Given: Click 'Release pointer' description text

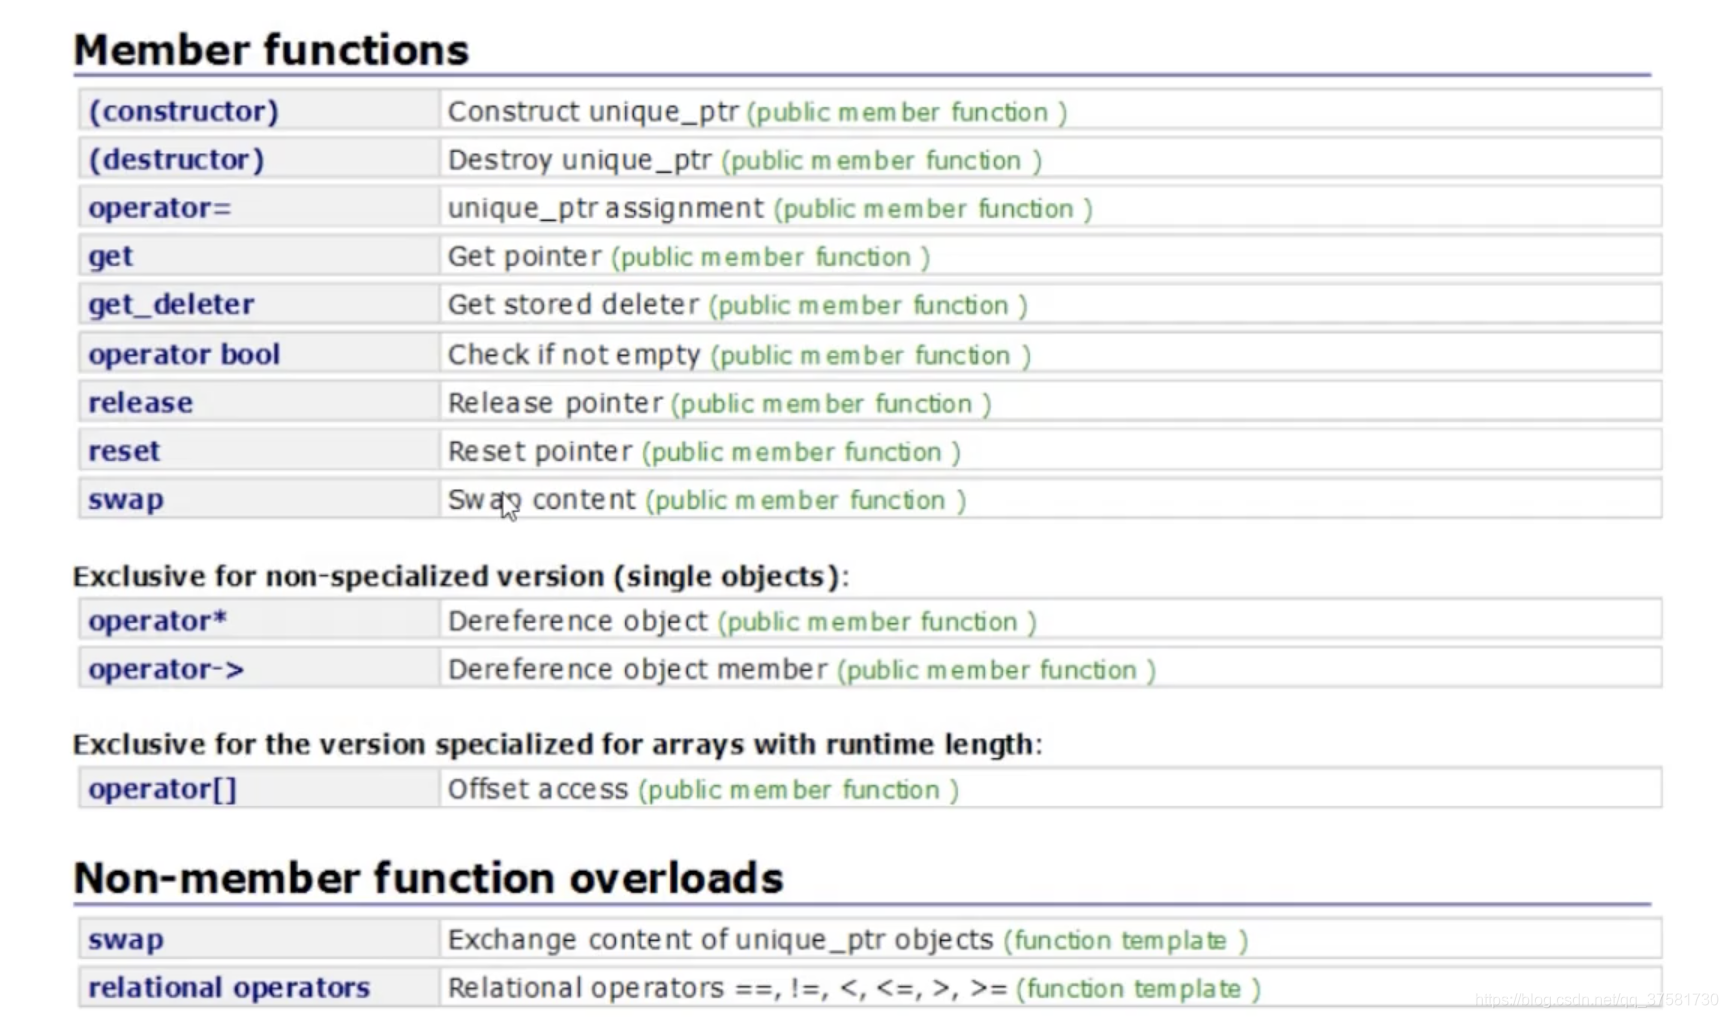Looking at the screenshot, I should (555, 402).
